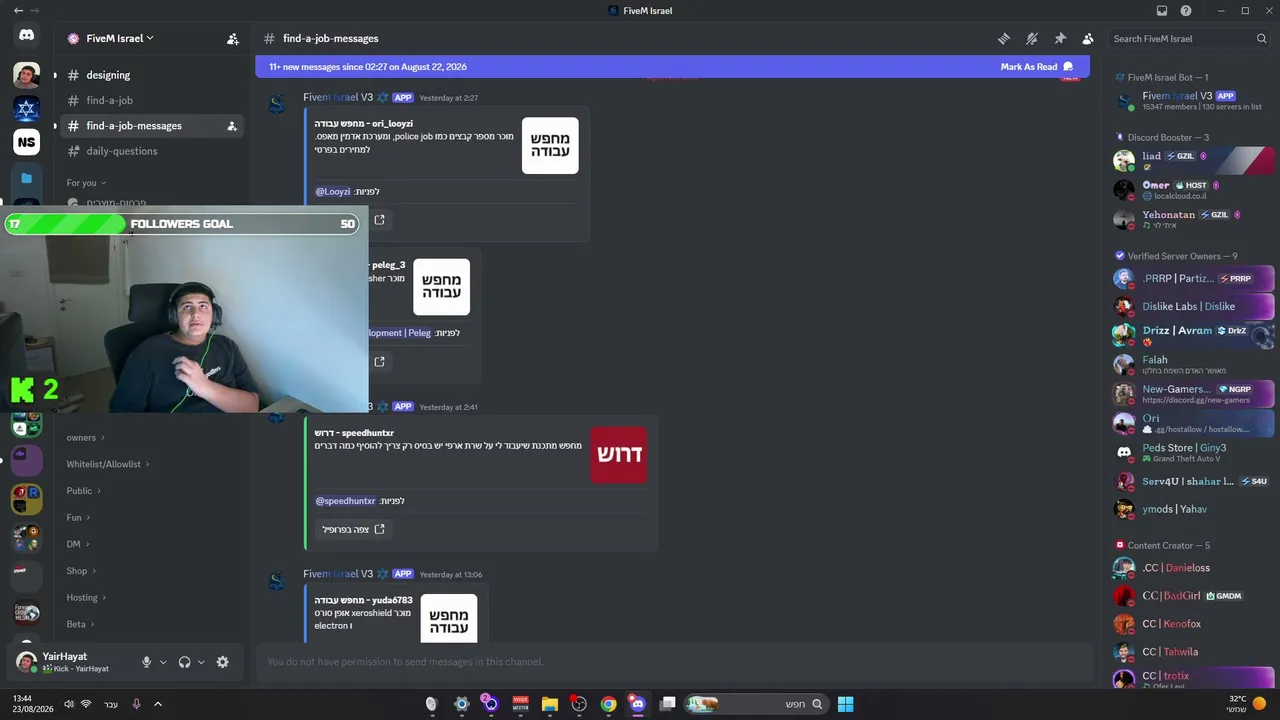1280x720 pixels.
Task: Open OBS Studio from the taskbar
Action: [x=579, y=704]
